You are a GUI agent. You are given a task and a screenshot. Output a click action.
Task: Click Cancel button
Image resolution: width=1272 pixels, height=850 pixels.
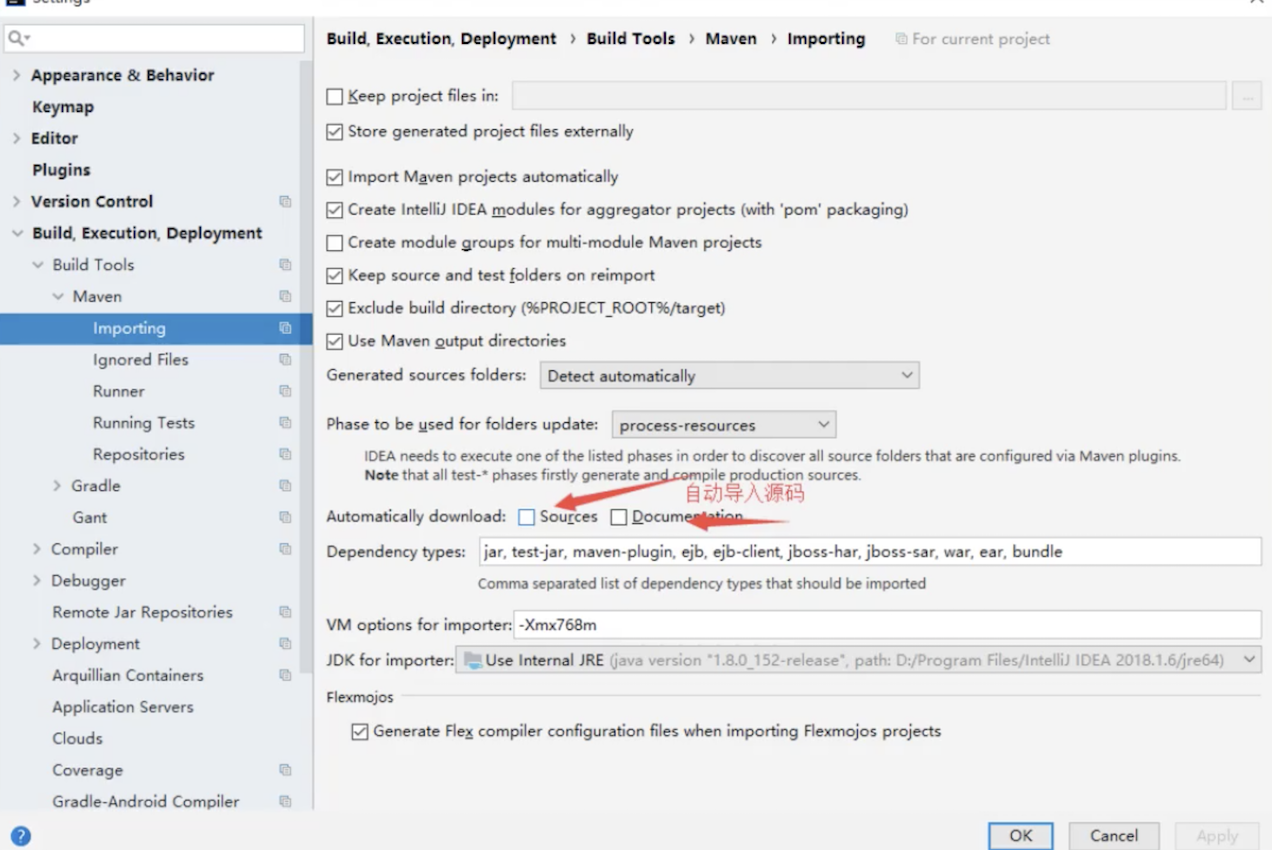coord(1114,836)
